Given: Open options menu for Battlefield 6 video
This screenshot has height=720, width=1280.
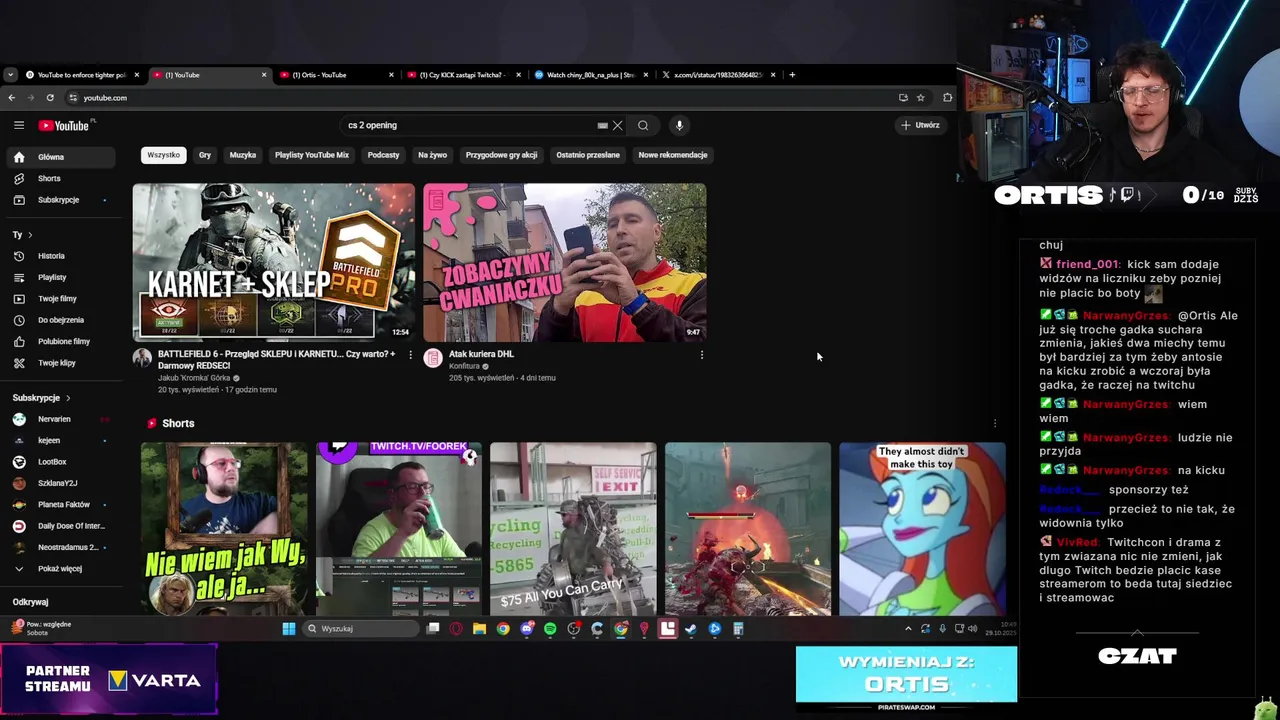Looking at the screenshot, I should pos(410,355).
